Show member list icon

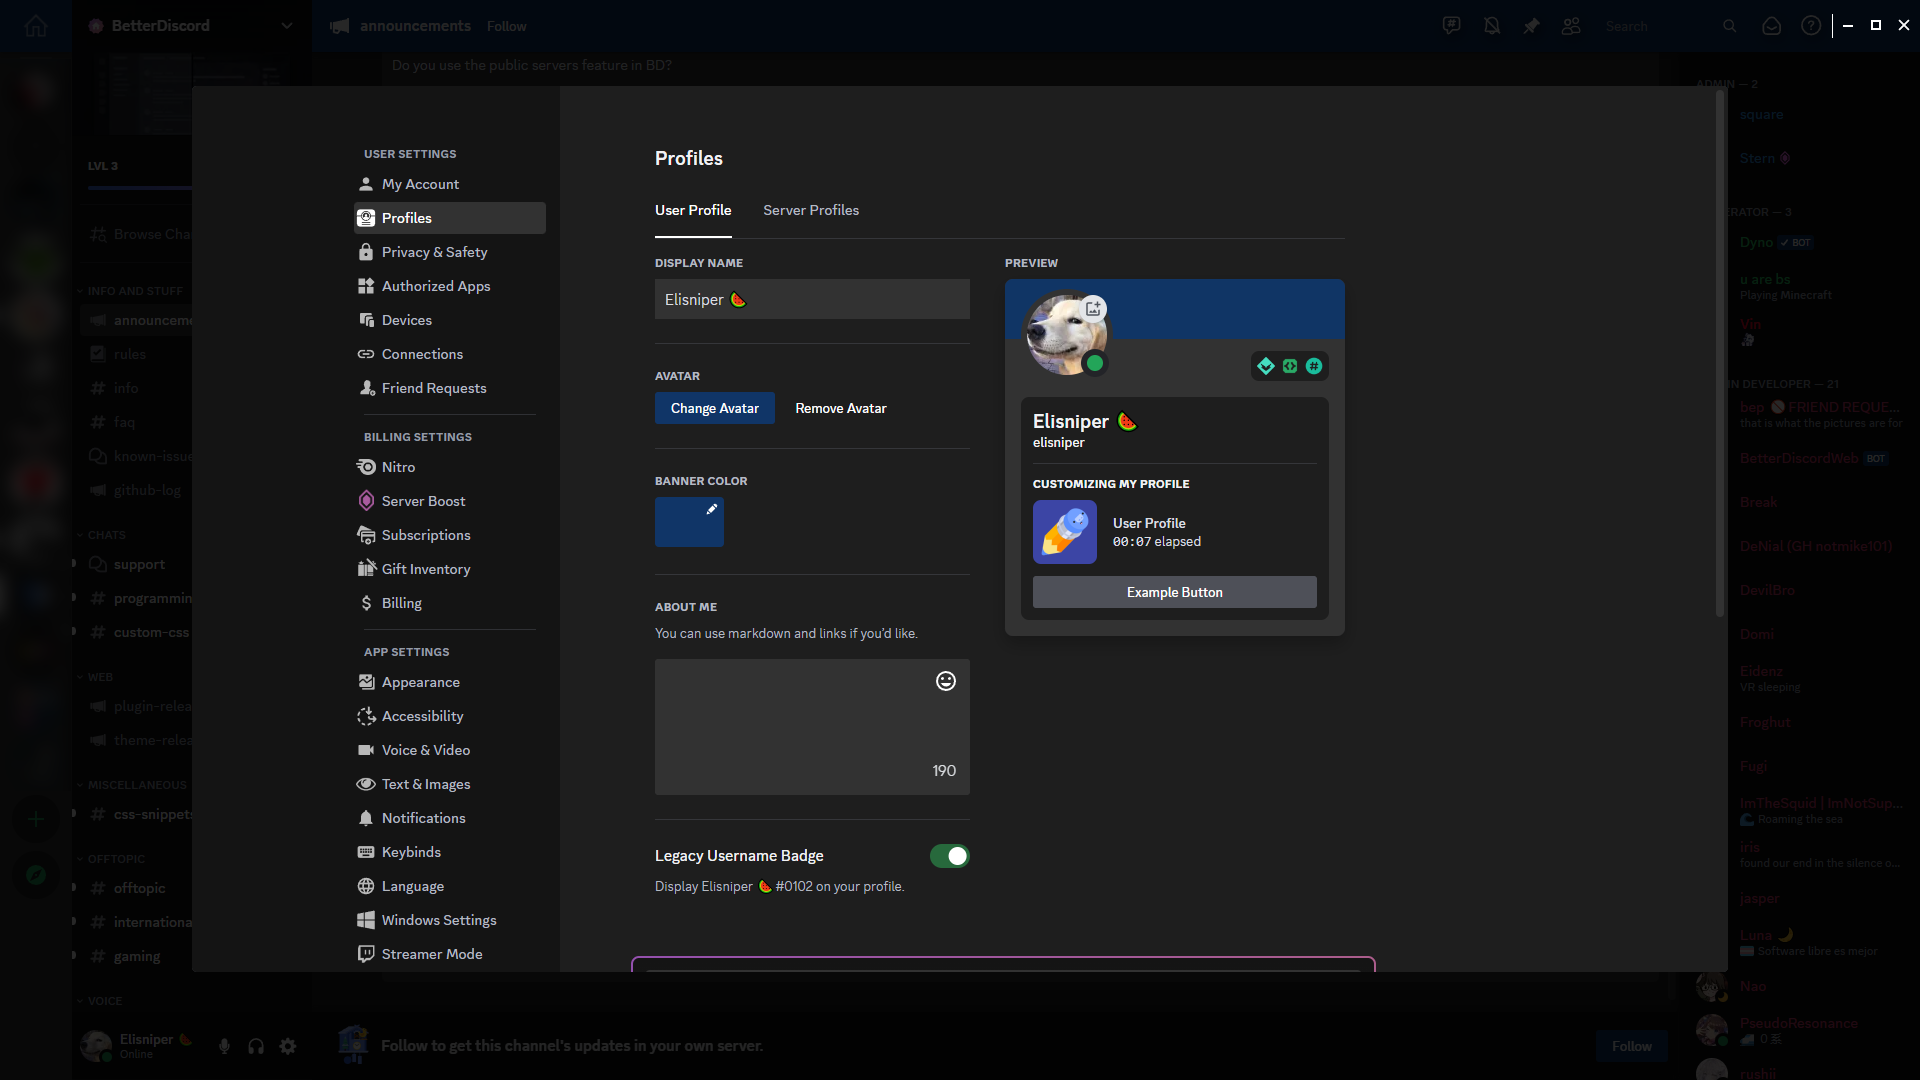1571,26
